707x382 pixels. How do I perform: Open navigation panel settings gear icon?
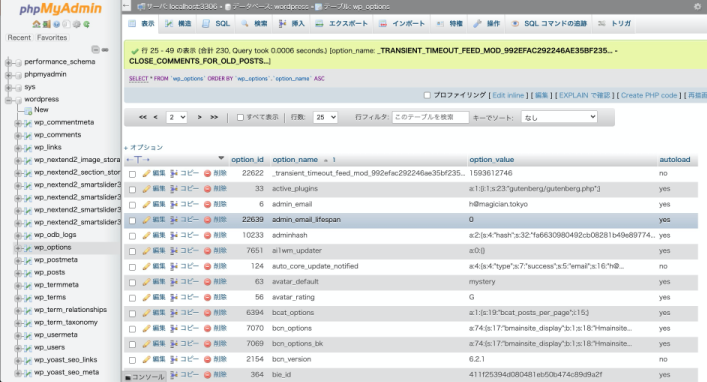(76, 24)
